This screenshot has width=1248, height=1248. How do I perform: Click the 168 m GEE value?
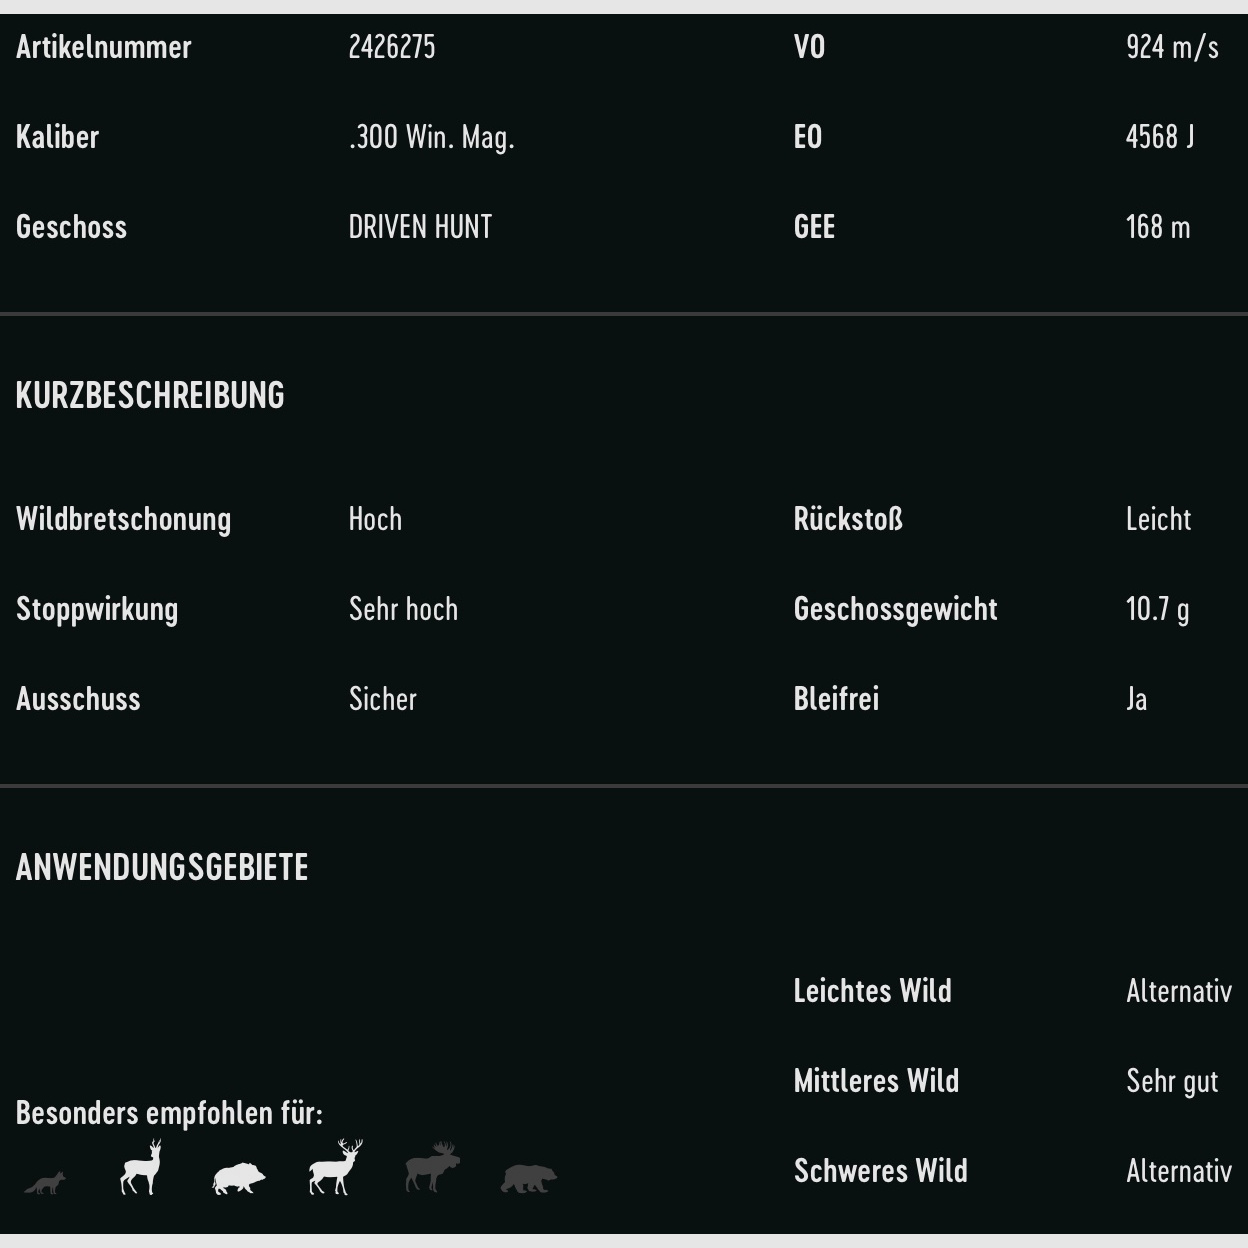(1158, 227)
